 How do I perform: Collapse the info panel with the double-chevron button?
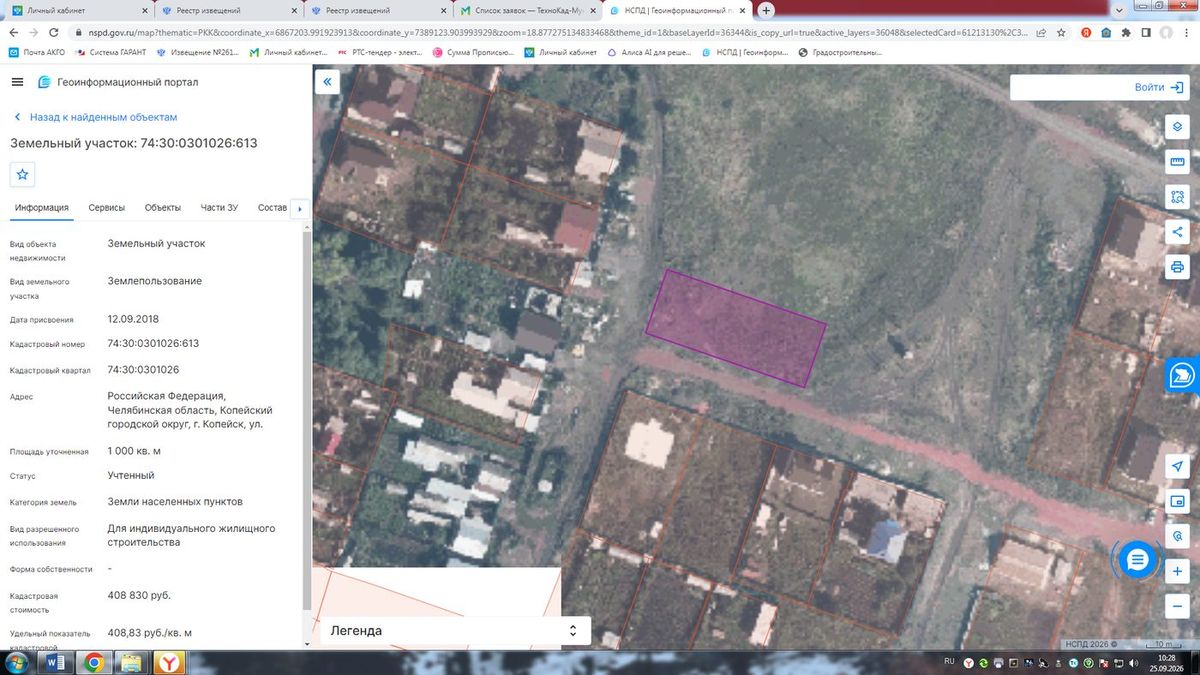point(327,82)
